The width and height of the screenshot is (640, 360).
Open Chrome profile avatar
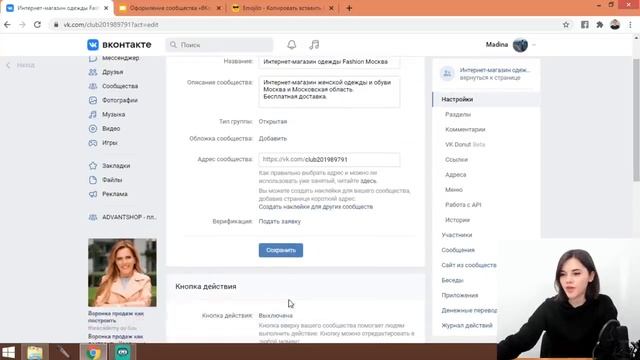click(615, 24)
